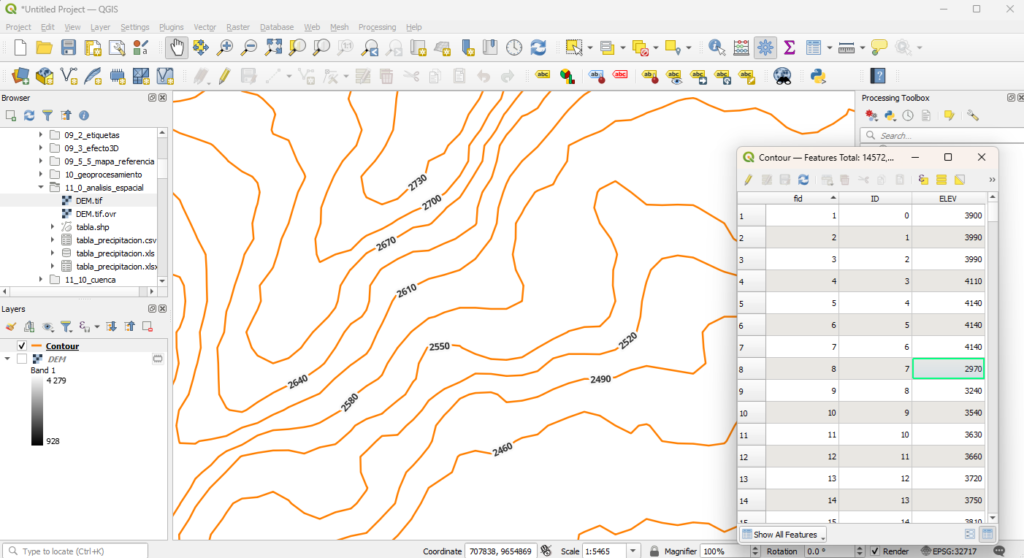Click the Save Project icon

(x=68, y=47)
